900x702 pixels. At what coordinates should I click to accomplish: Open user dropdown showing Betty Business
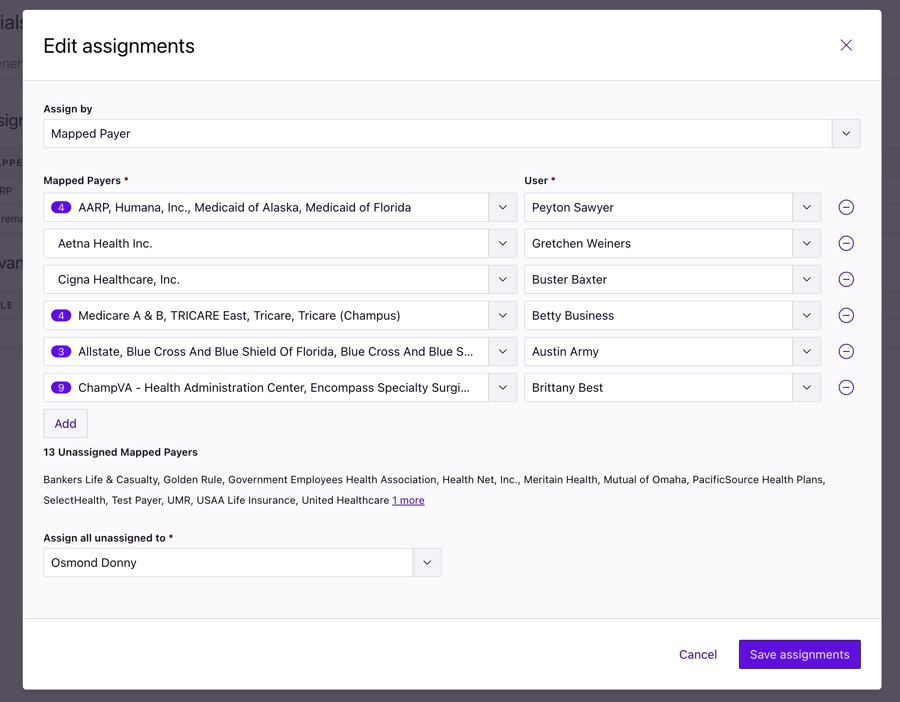tap(806, 316)
